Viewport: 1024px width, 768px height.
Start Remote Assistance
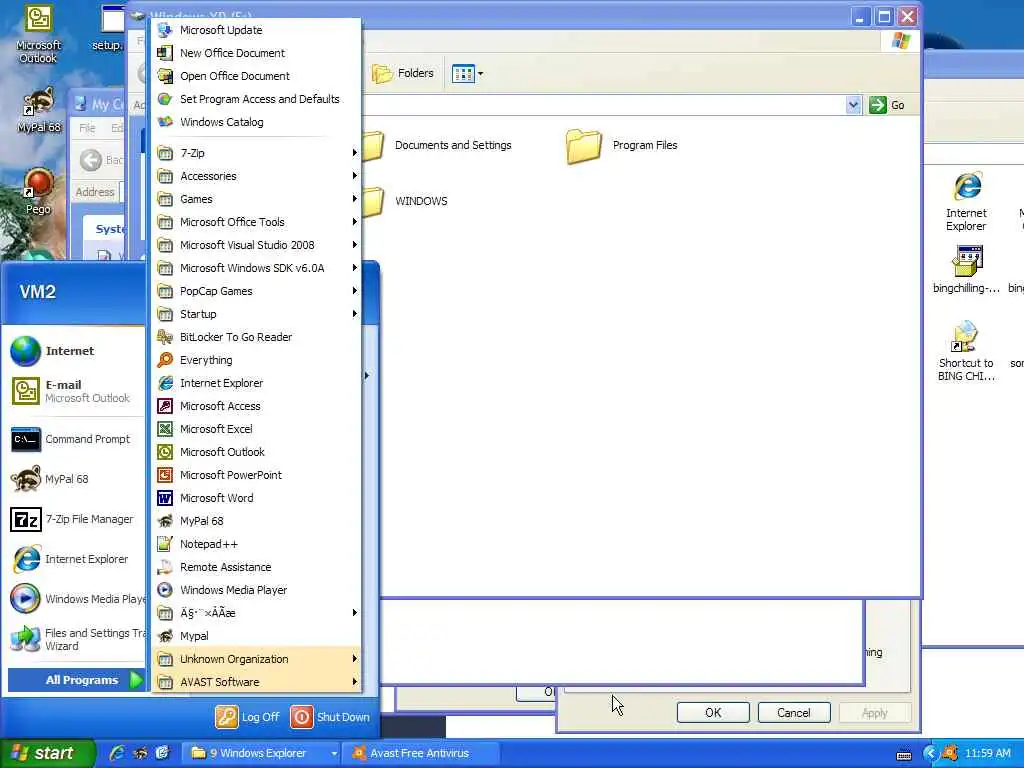[256, 567]
